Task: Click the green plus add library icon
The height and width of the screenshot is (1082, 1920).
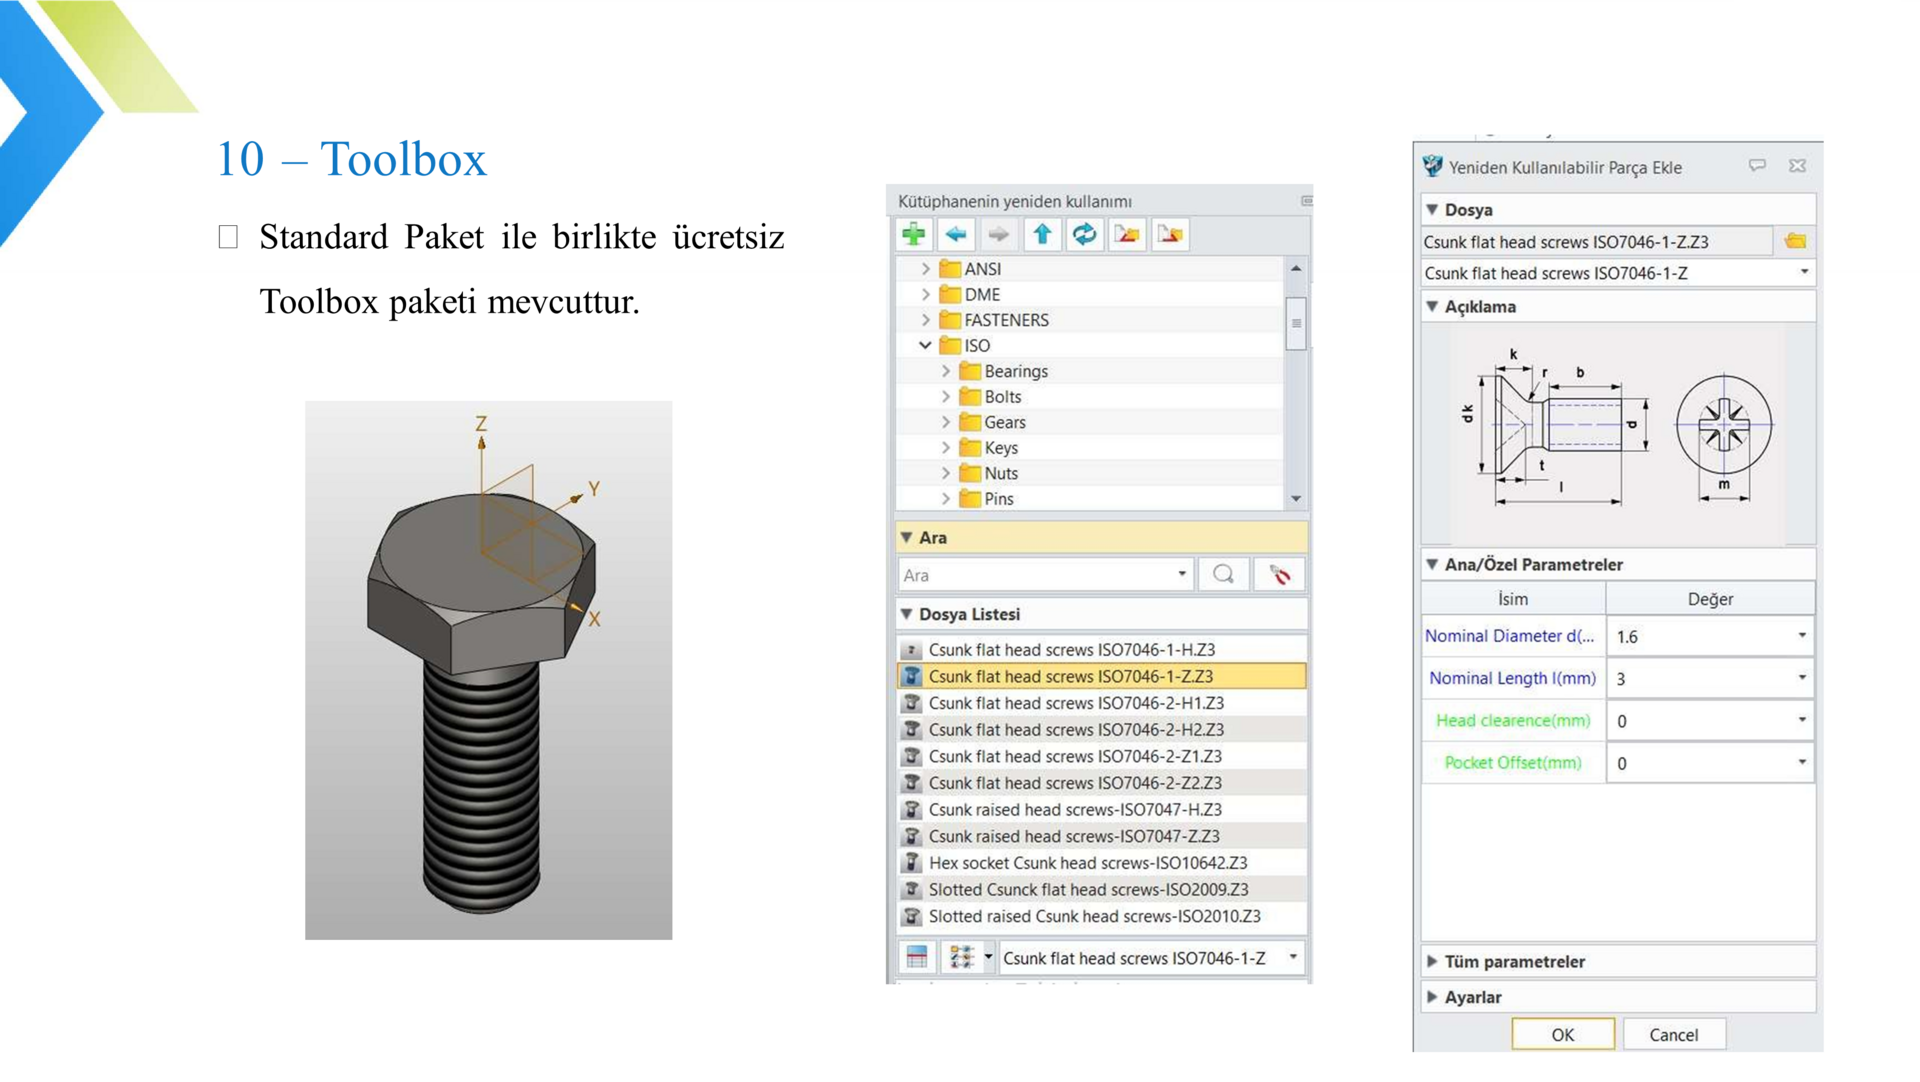Action: pyautogui.click(x=913, y=234)
